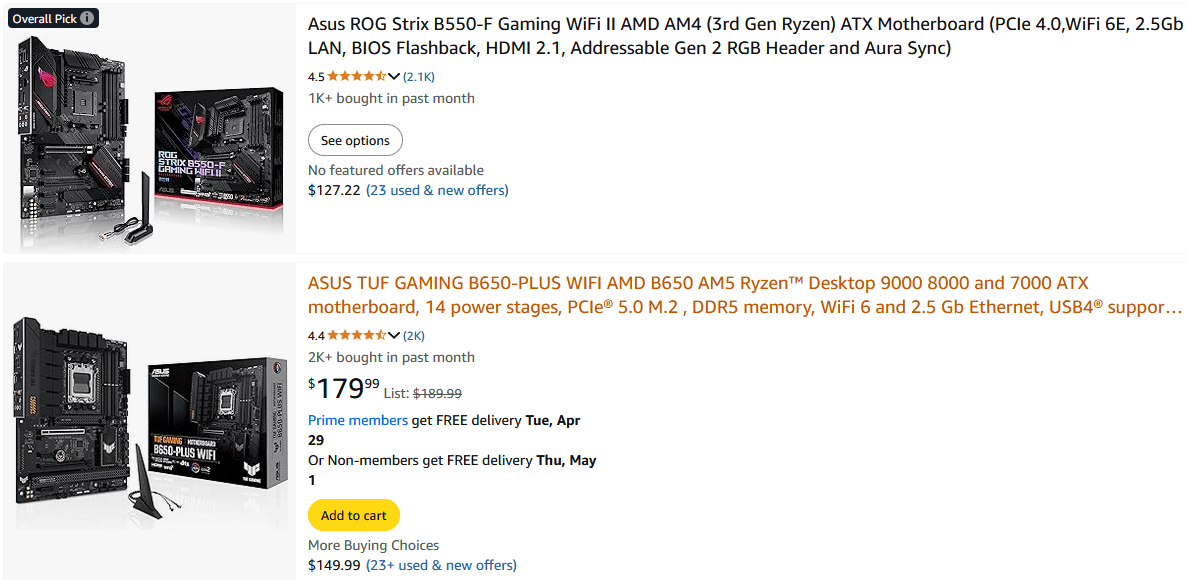Image resolution: width=1187 pixels, height=580 pixels.
Task: Expand rating chevron for TUF B650-PLUS
Action: pos(394,335)
